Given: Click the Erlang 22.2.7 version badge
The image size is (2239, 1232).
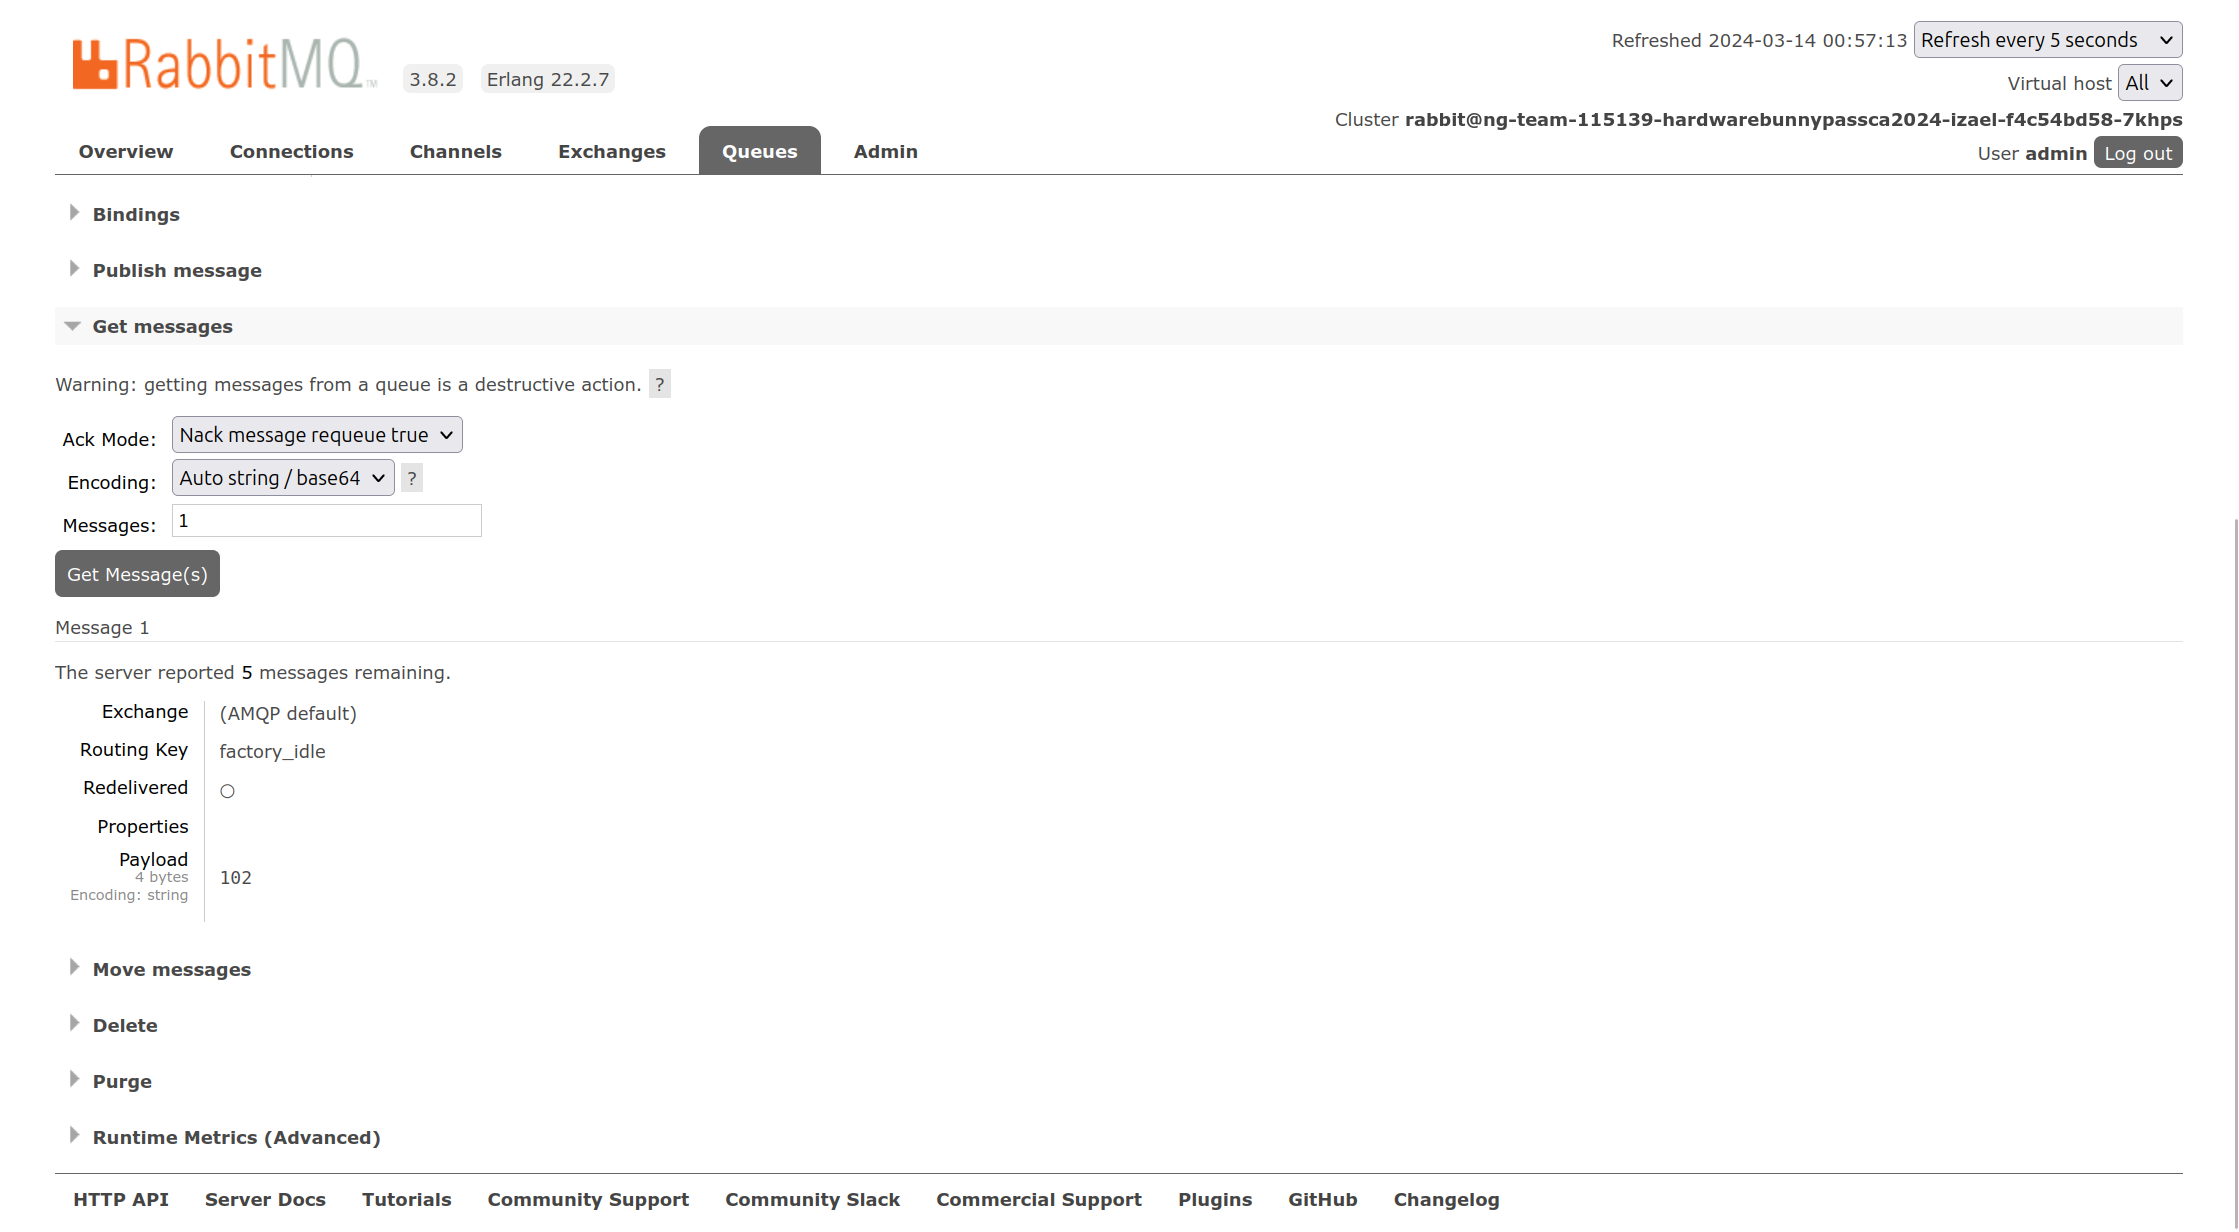Looking at the screenshot, I should (548, 79).
